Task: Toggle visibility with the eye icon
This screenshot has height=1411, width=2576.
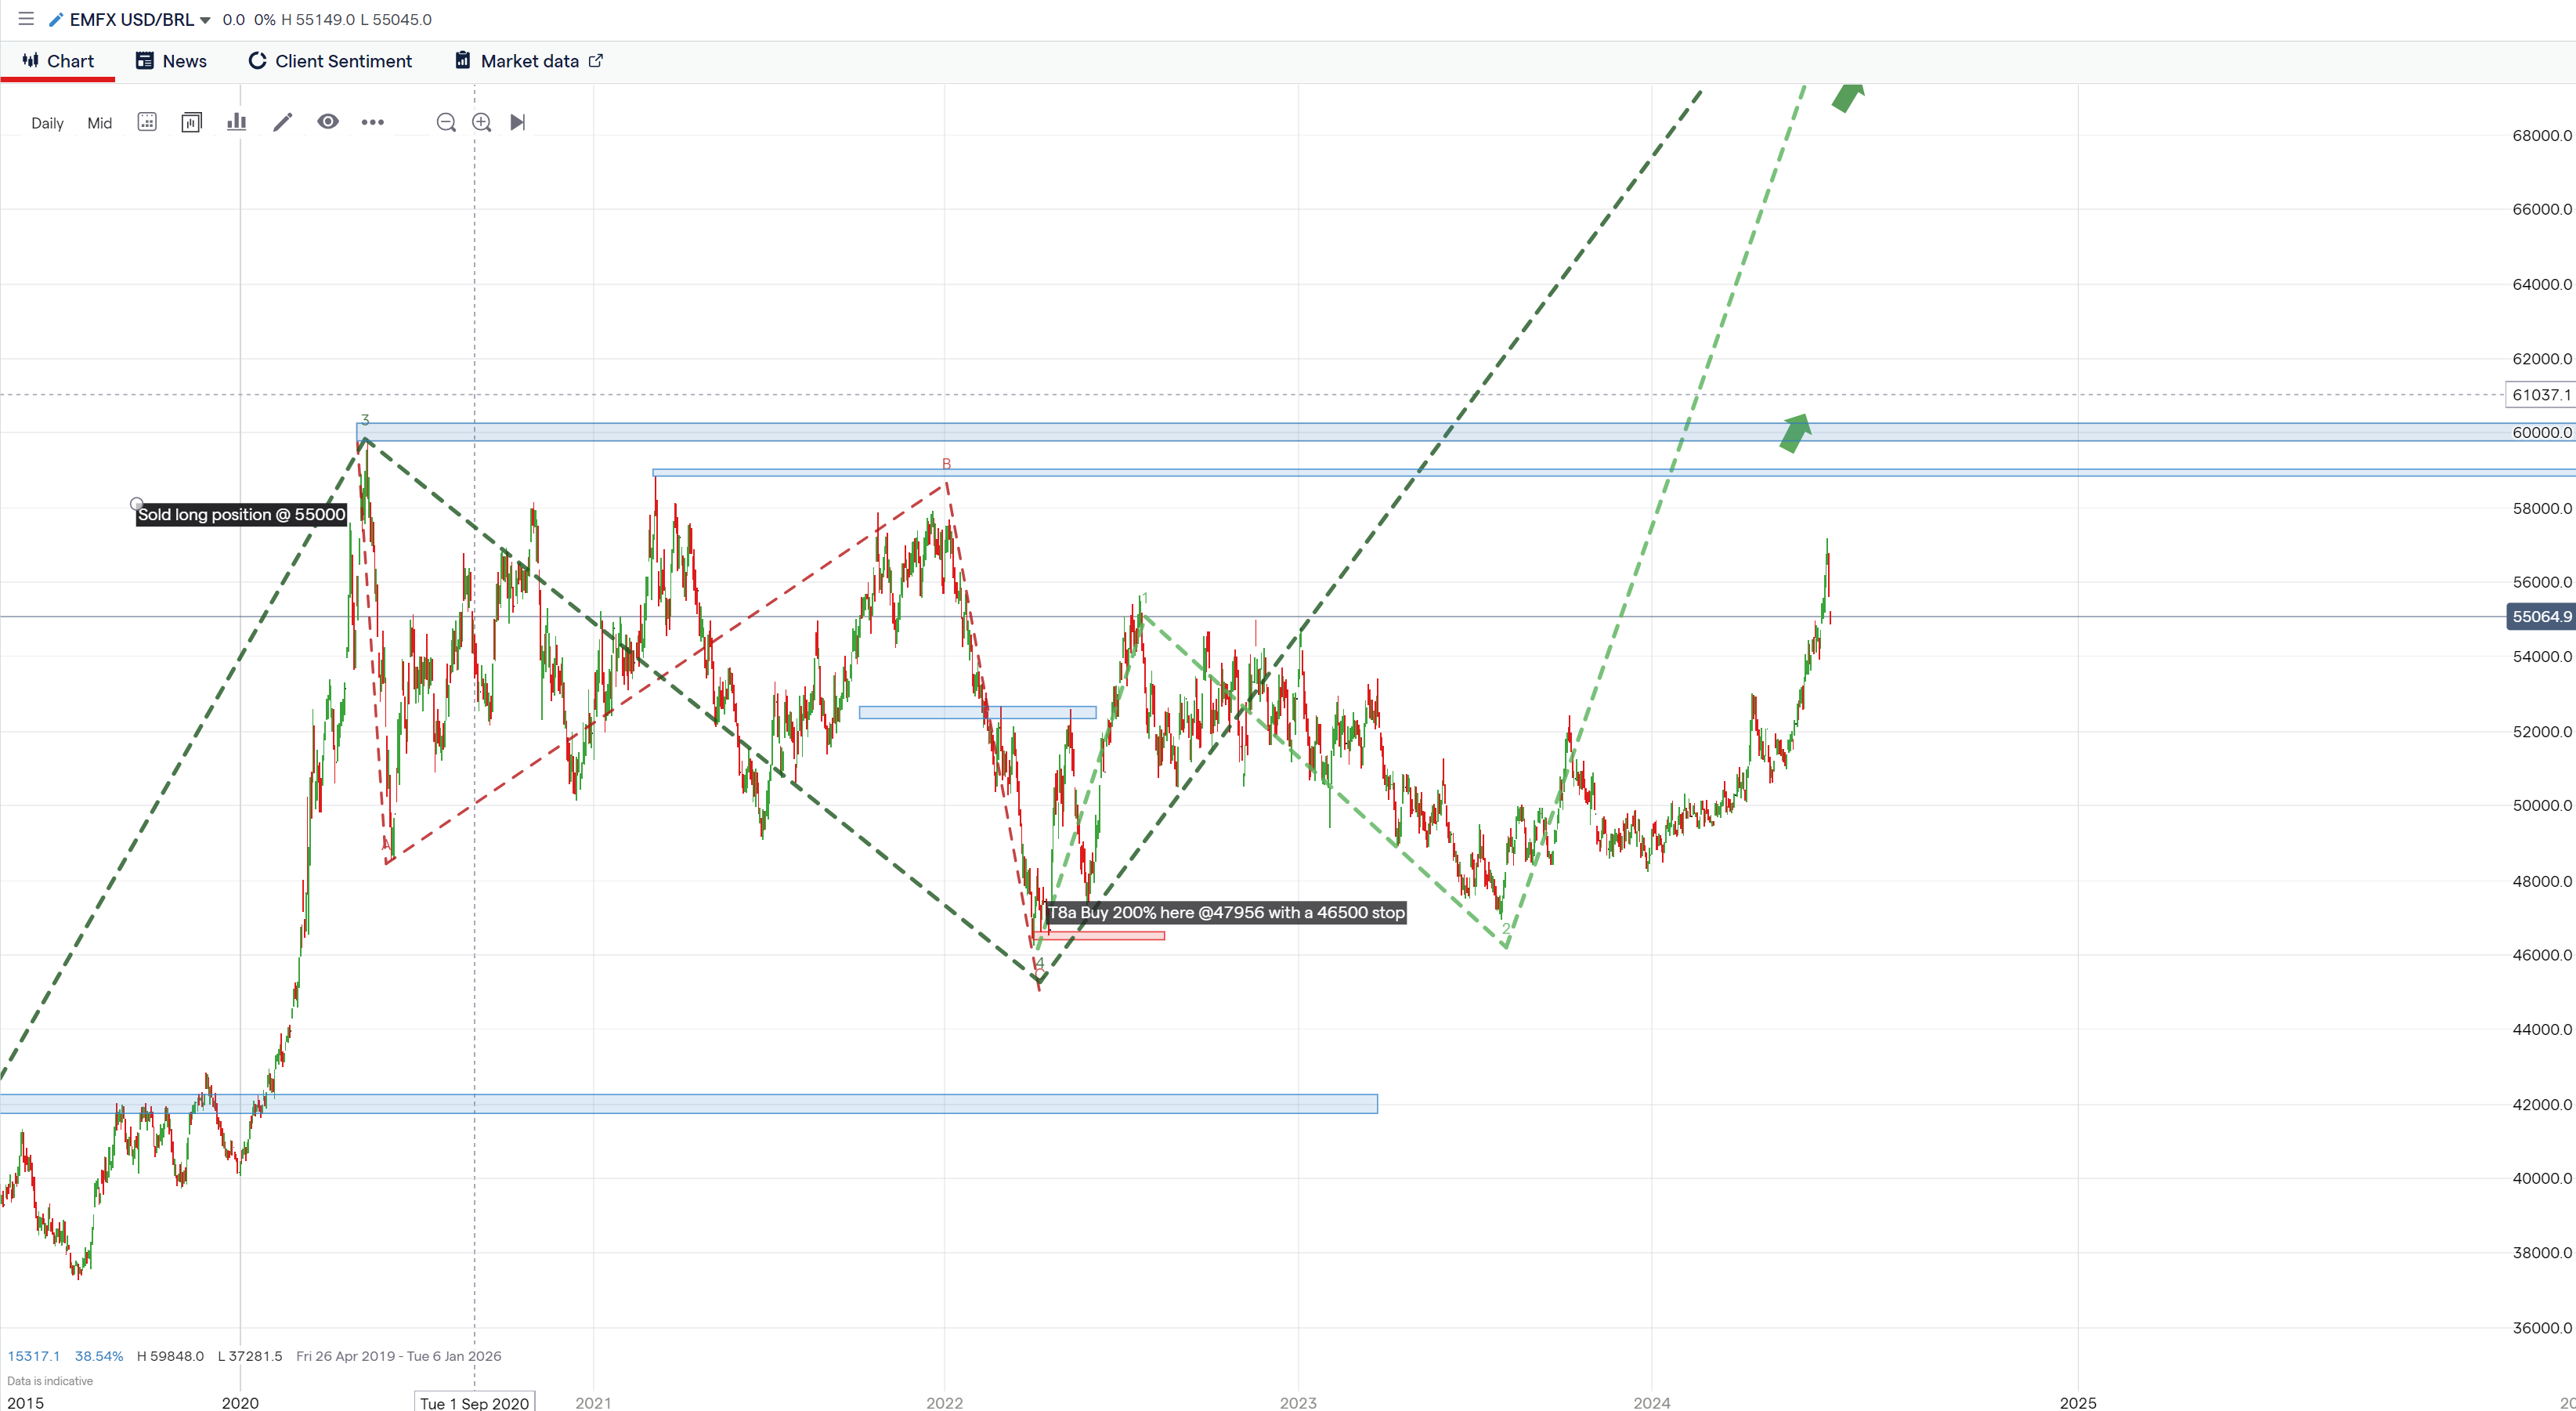Action: click(x=328, y=122)
